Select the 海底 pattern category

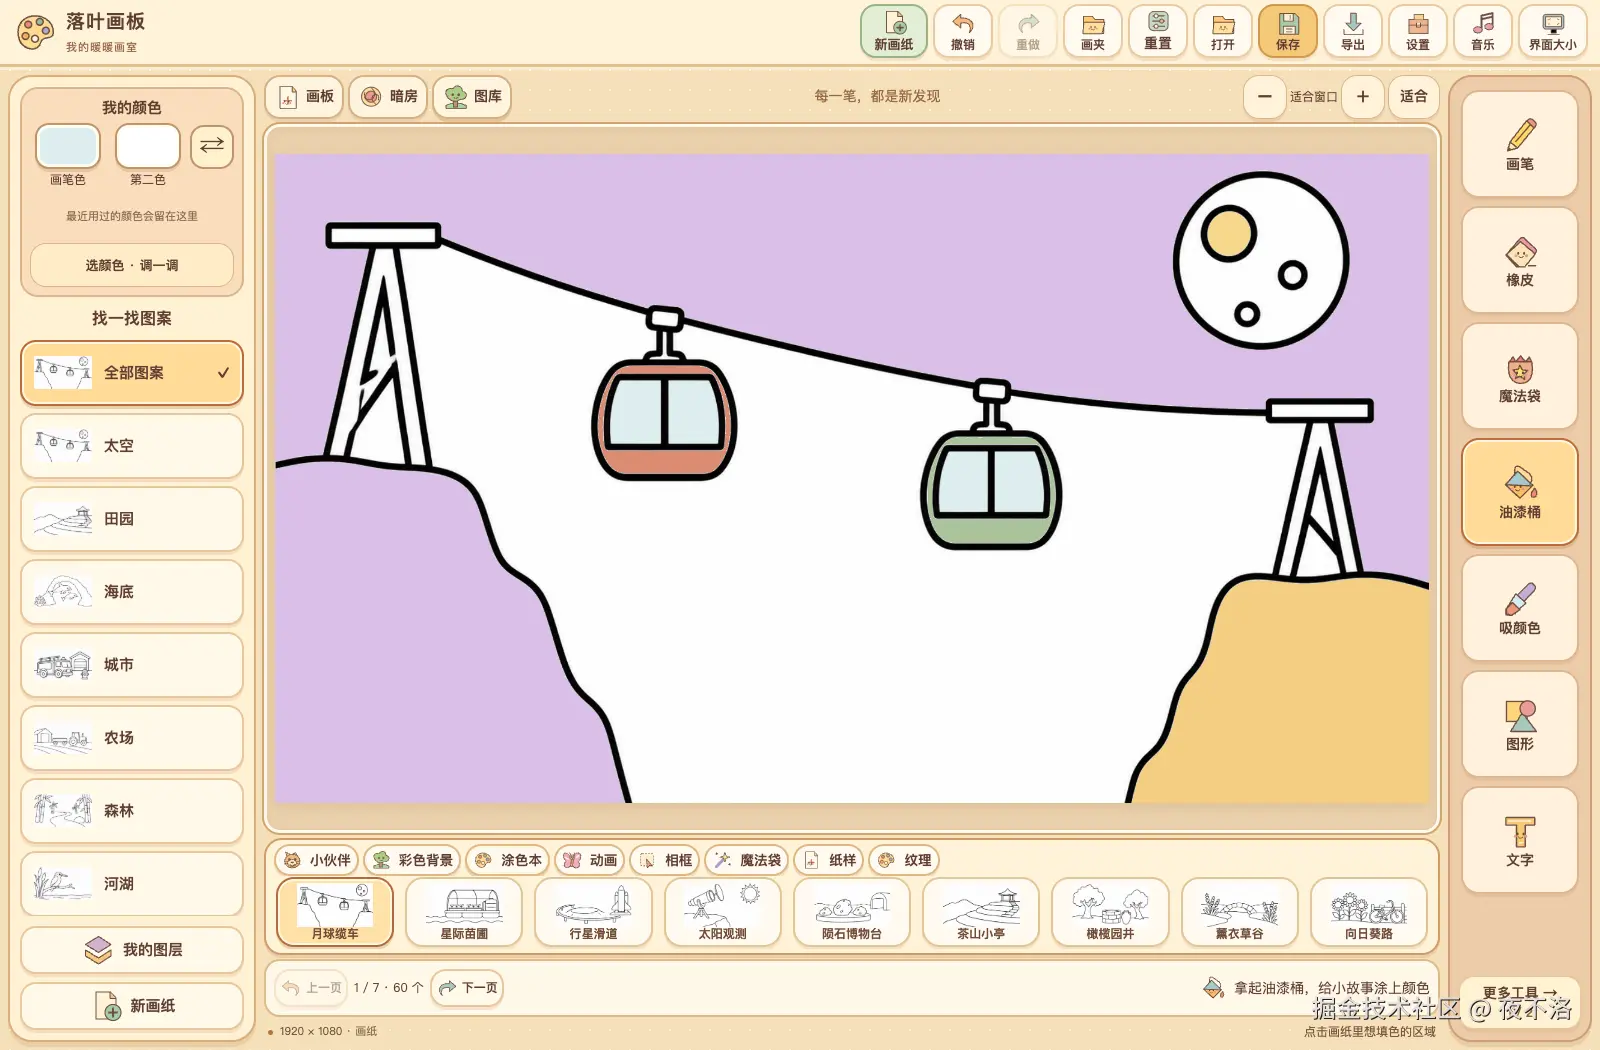pos(132,592)
